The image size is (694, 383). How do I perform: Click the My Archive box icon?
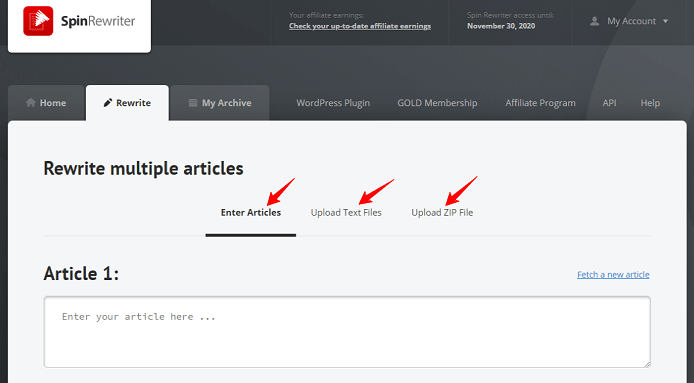tap(193, 103)
